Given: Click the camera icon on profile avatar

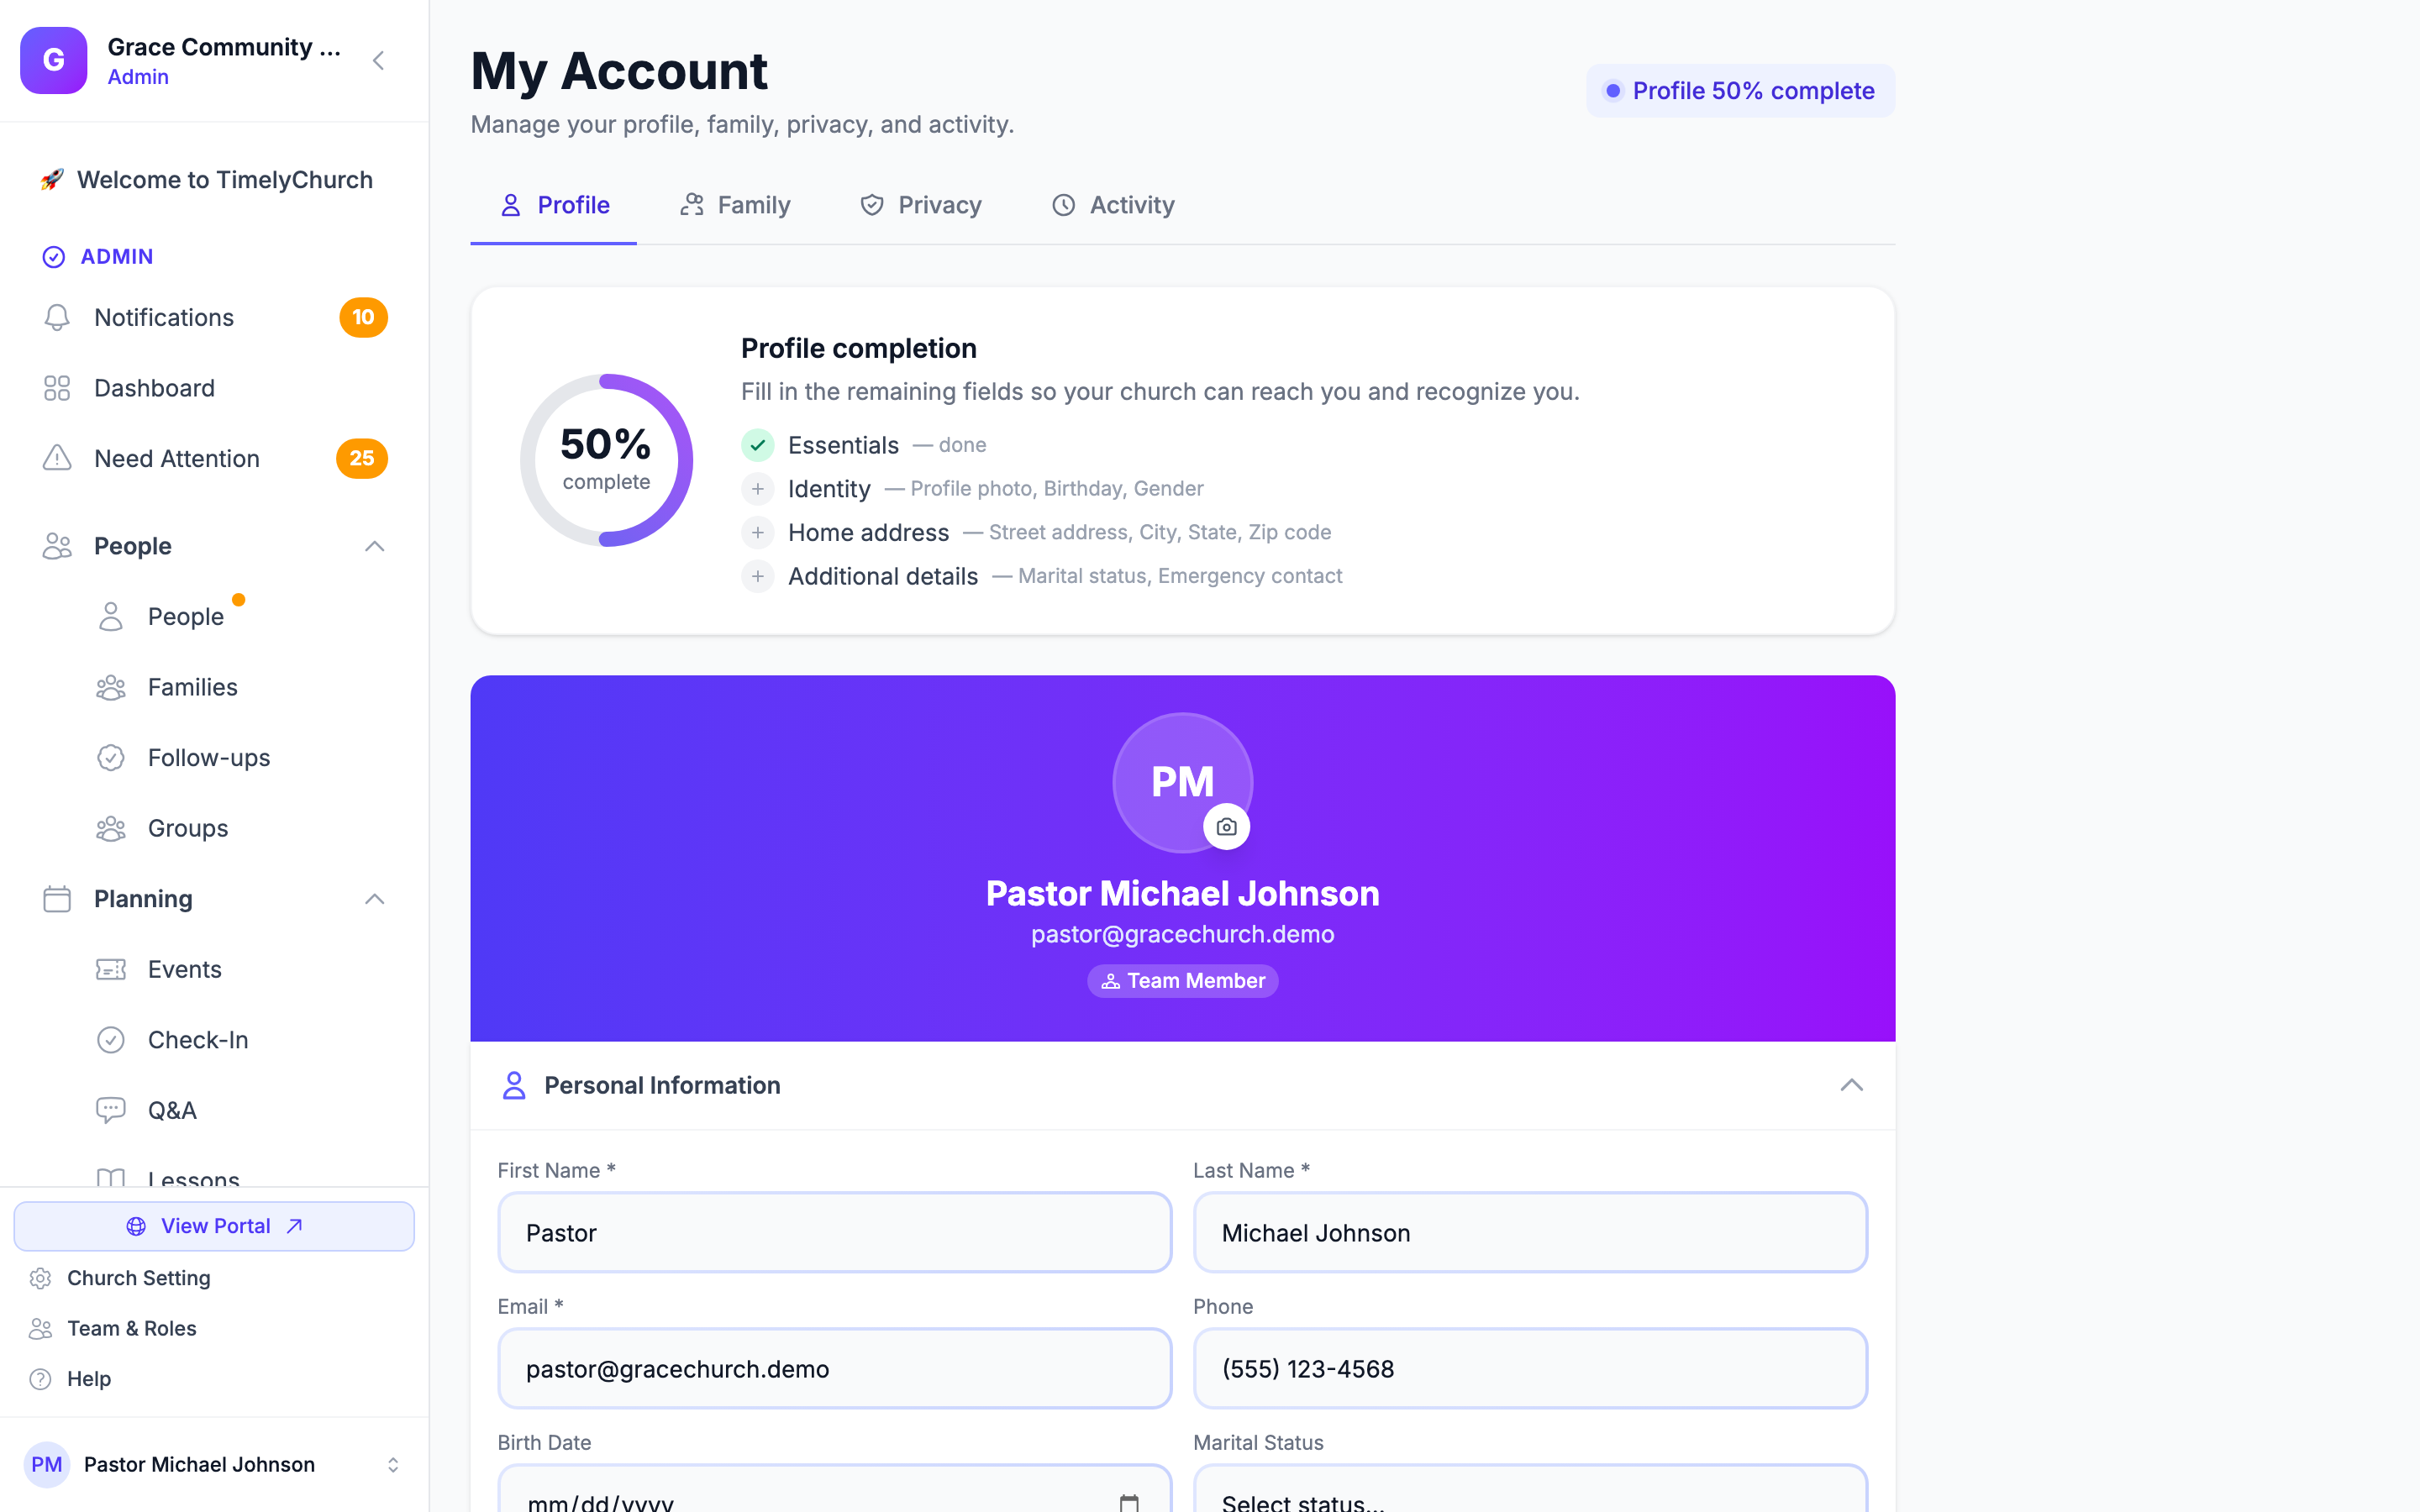Looking at the screenshot, I should tap(1226, 827).
